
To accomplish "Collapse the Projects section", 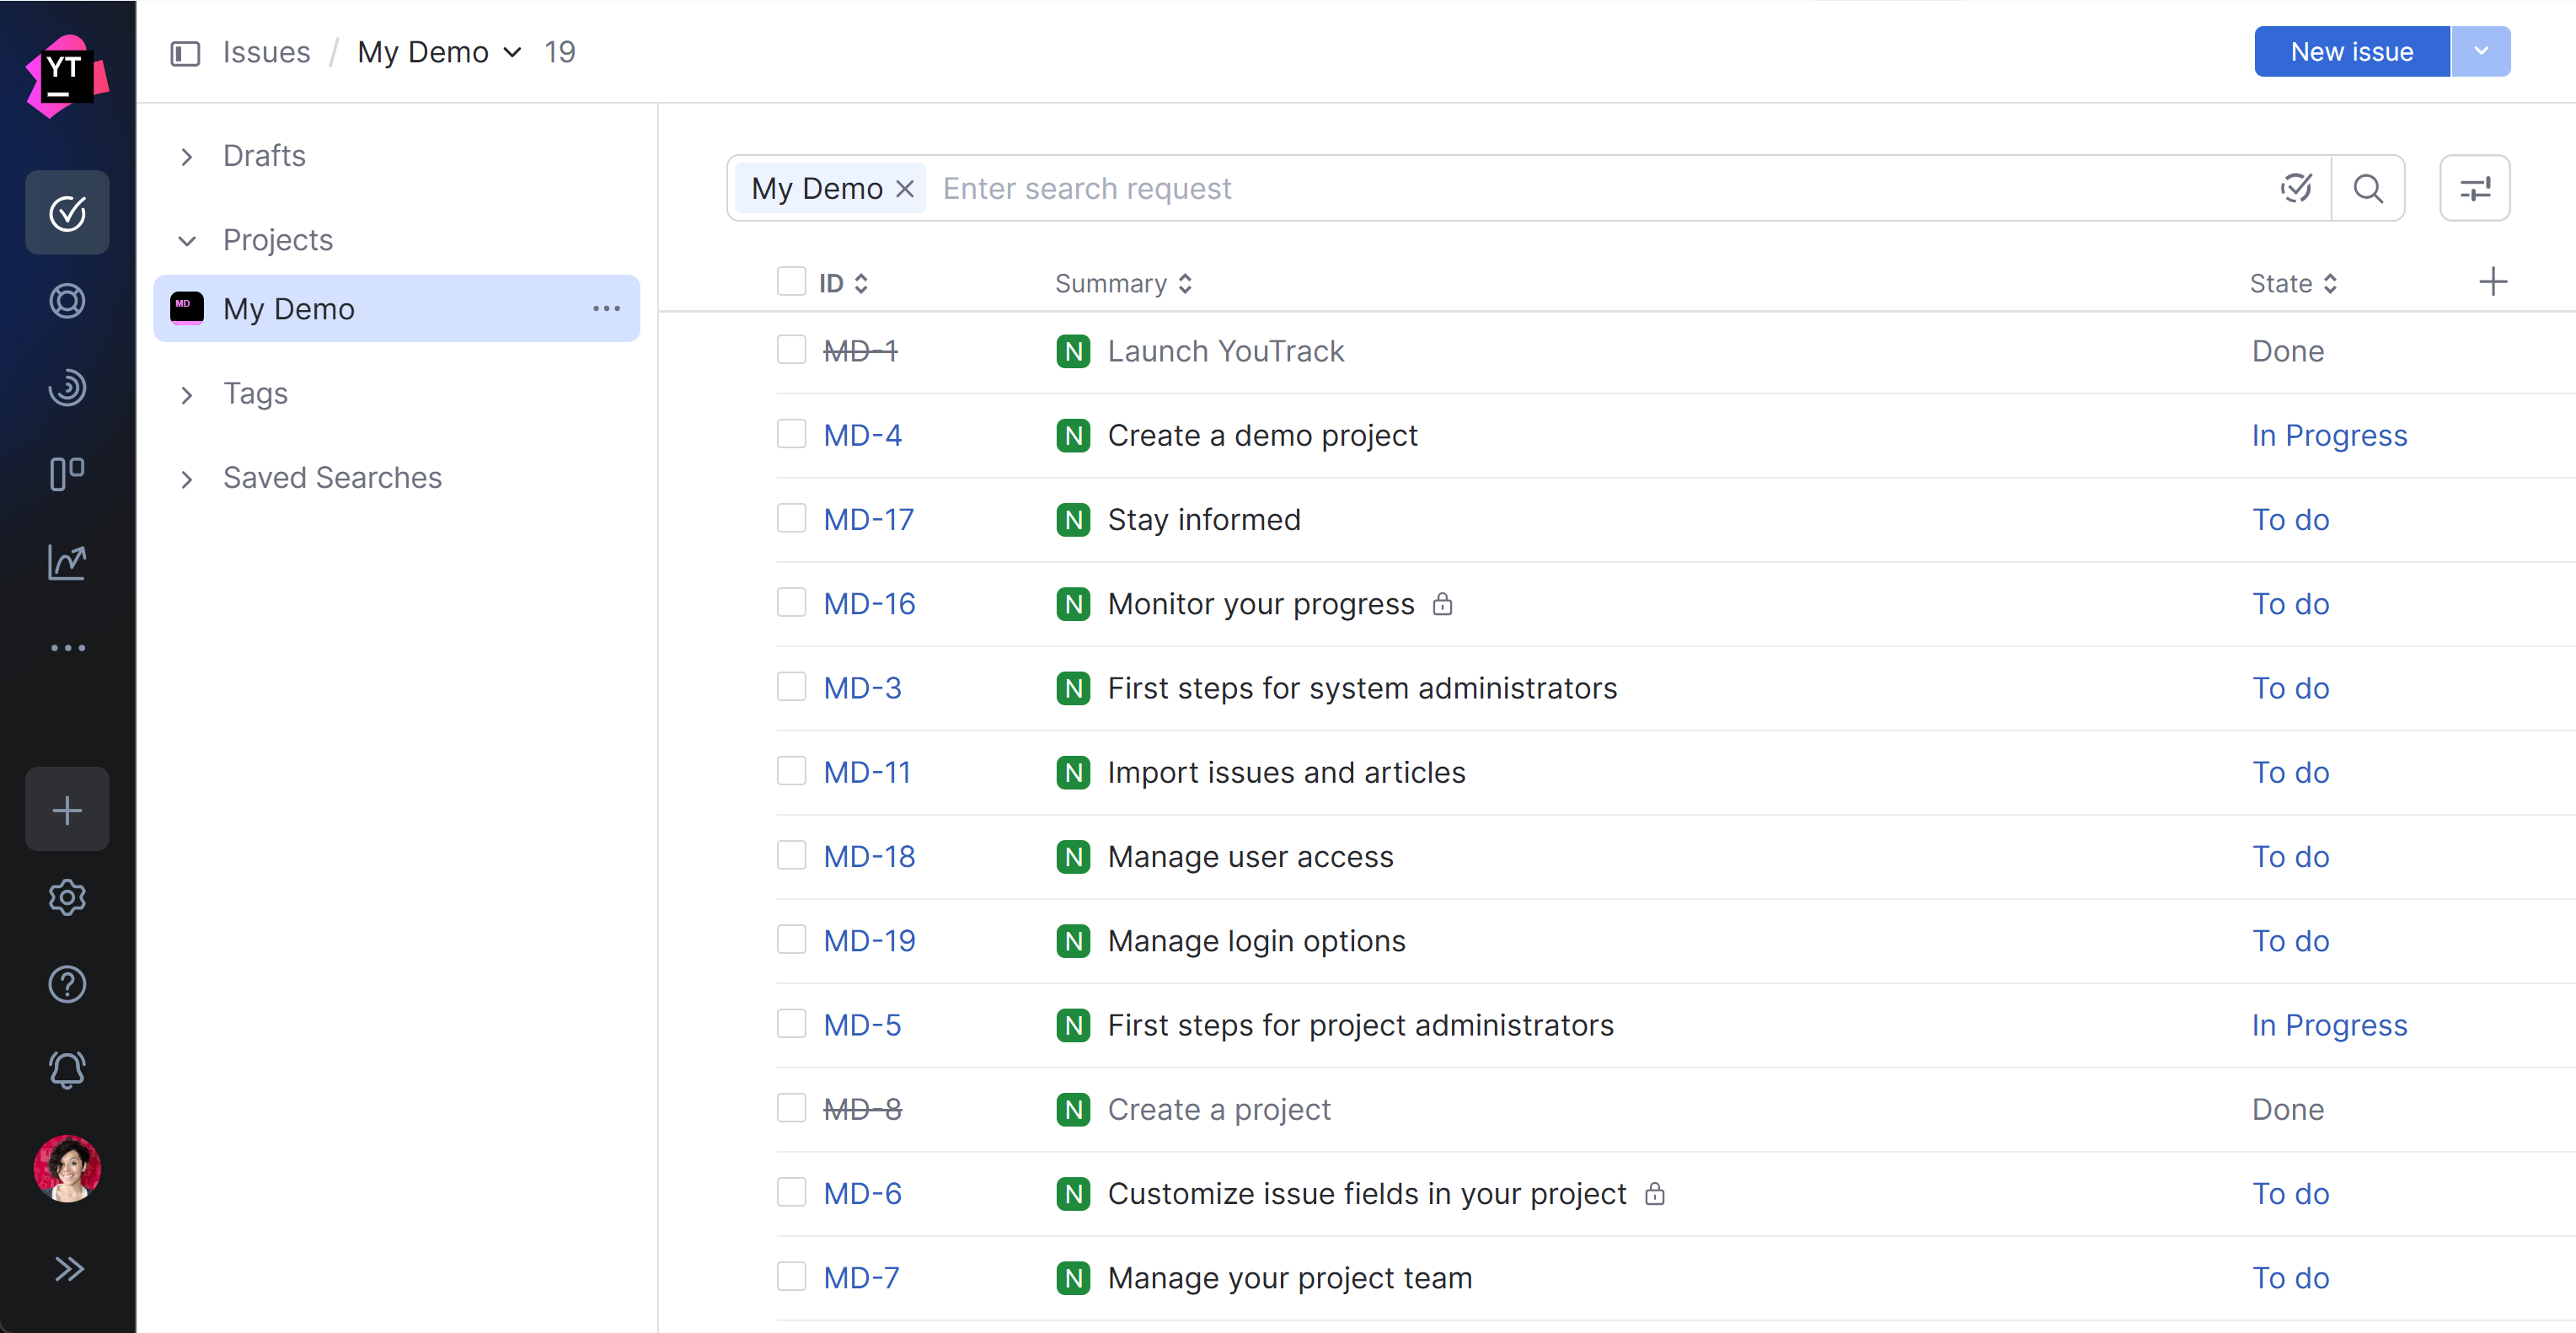I will pyautogui.click(x=186, y=241).
